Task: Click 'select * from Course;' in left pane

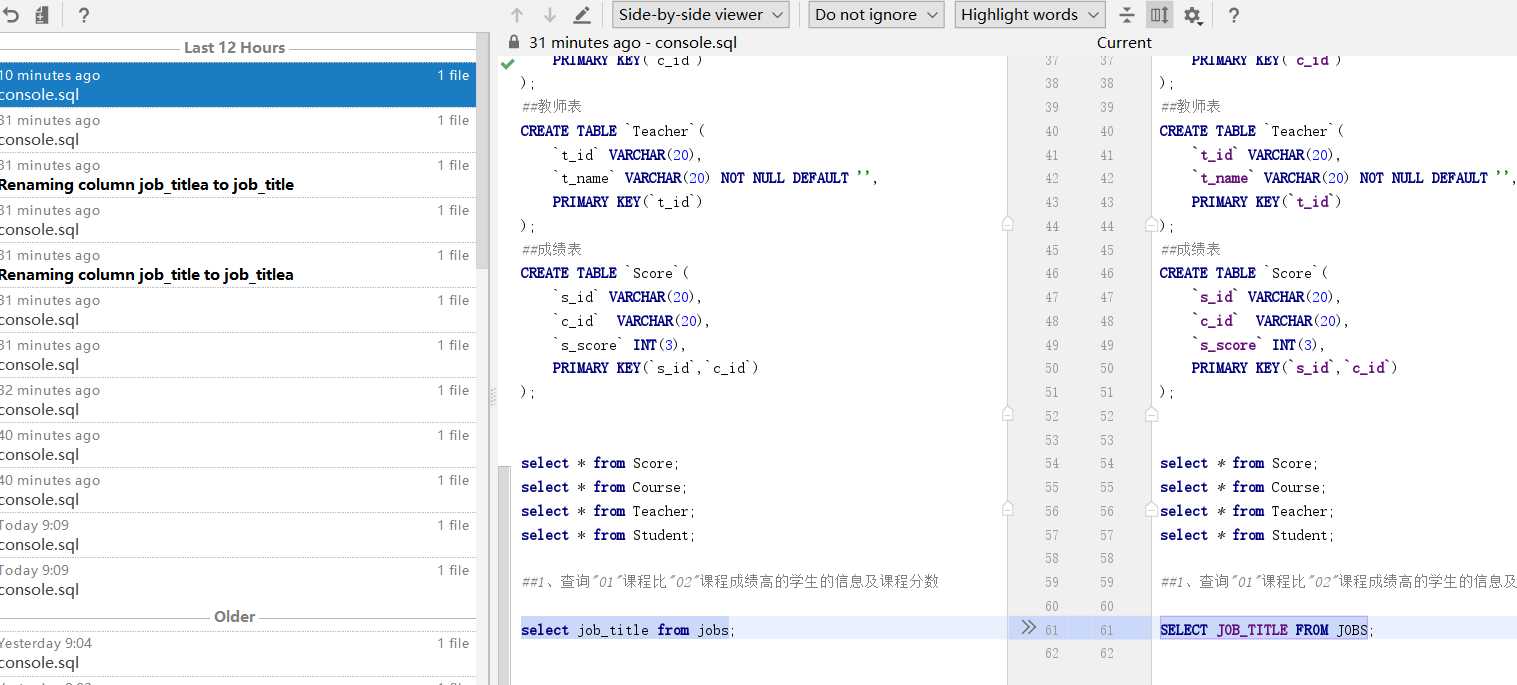Action: pyautogui.click(x=603, y=487)
